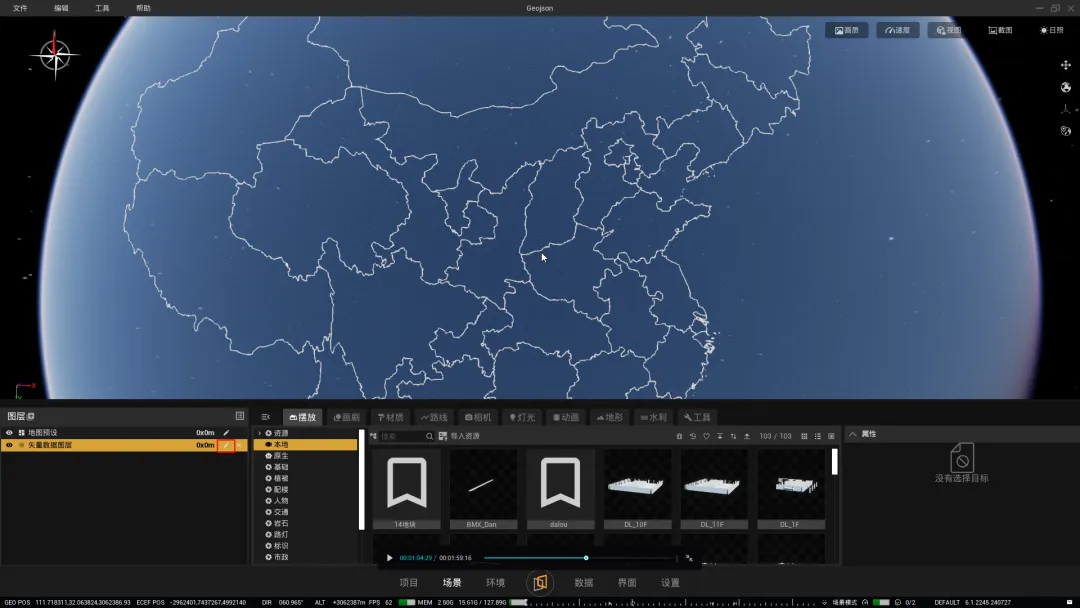Click 导入资源 import assets button
Image resolution: width=1080 pixels, height=608 pixels.
coord(459,436)
